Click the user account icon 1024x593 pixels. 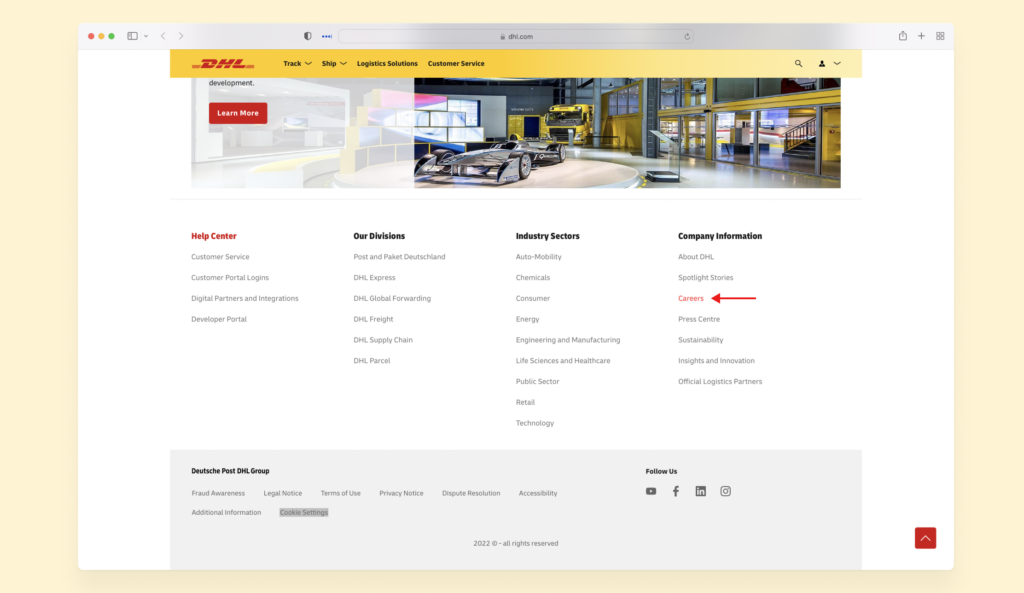(820, 63)
